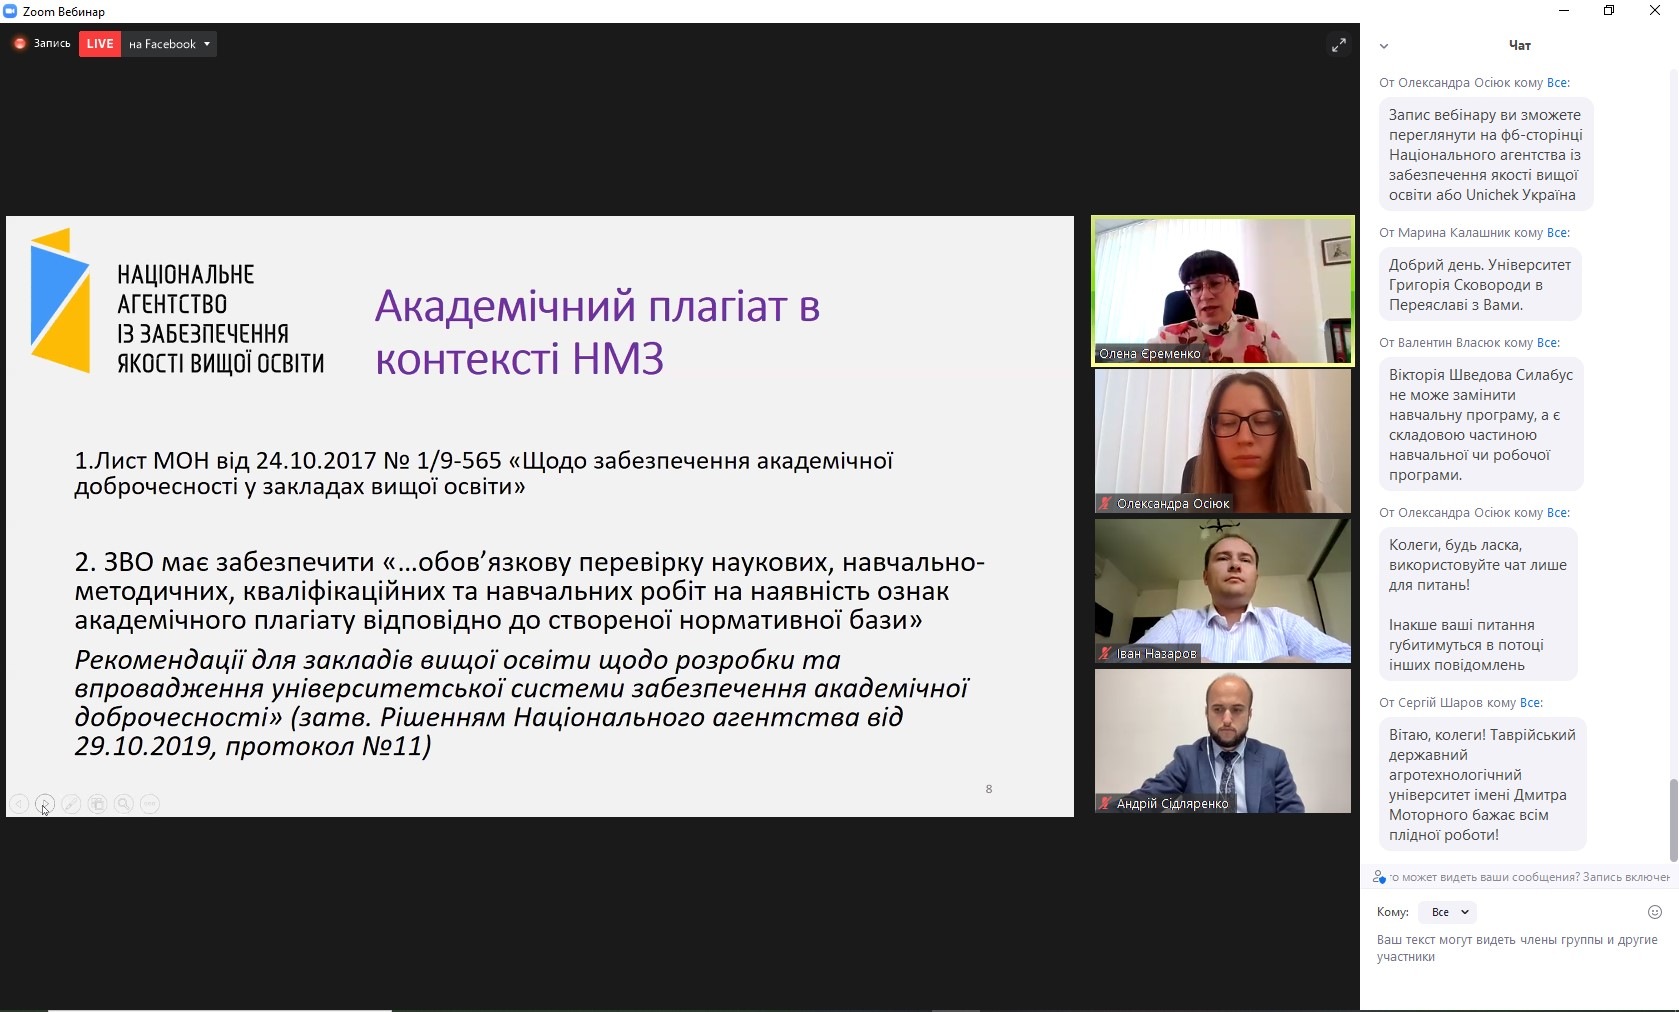Click the slide title 'Академічний плагіат в контексті НМЗ'
The image size is (1679, 1012).
point(597,332)
